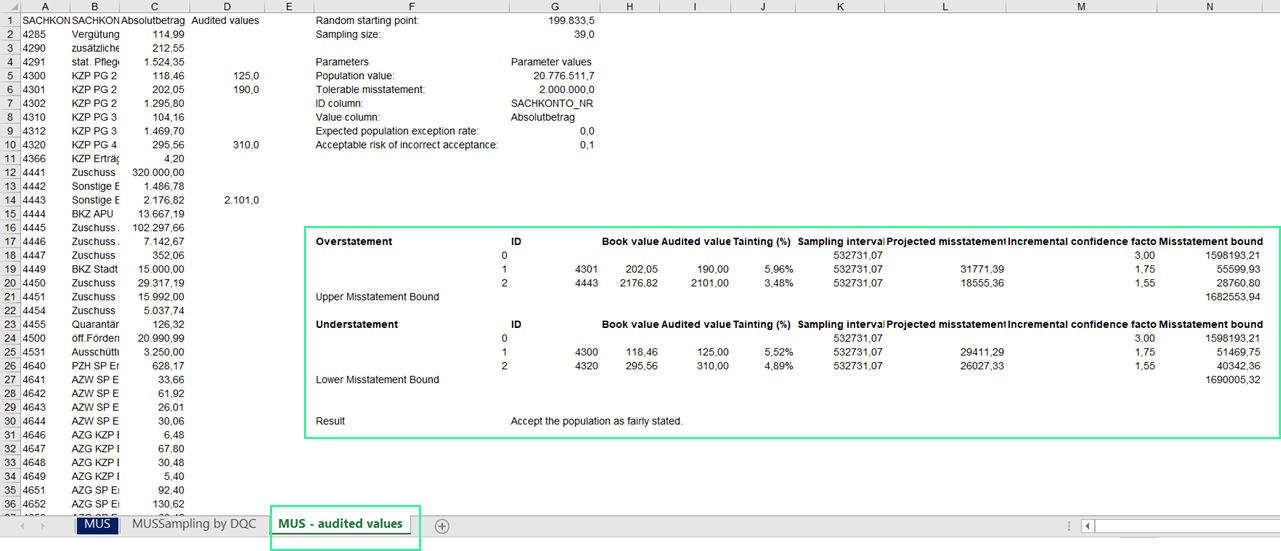Image resolution: width=1281 pixels, height=551 pixels.
Task: Open the MUSSampling by DQC sheet tab
Action: pyautogui.click(x=194, y=524)
